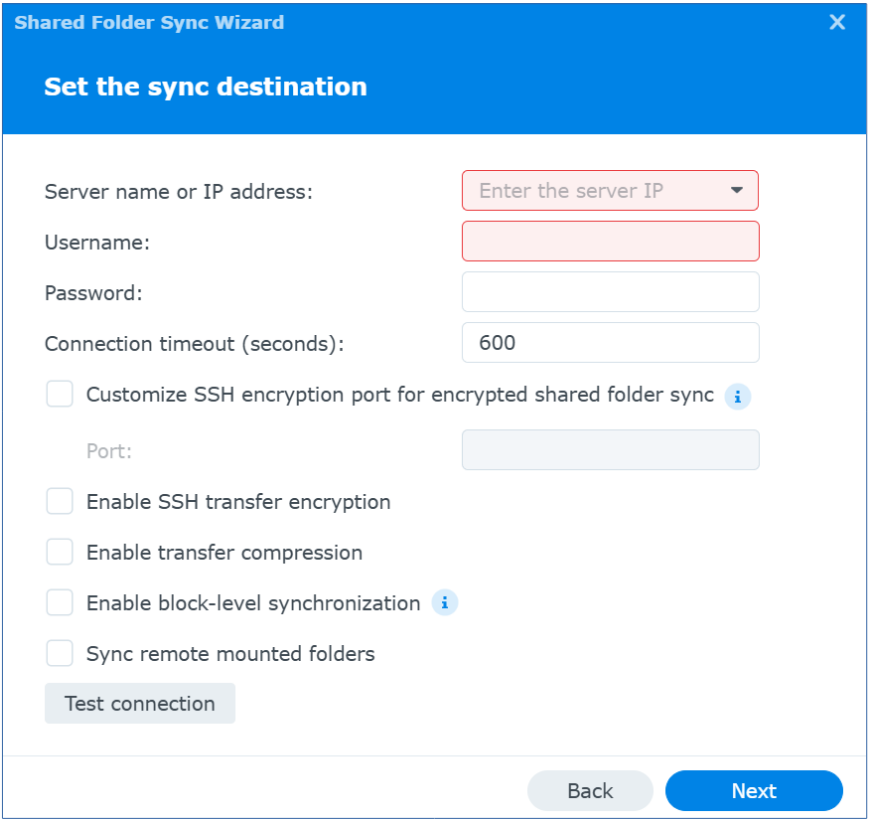880x821 pixels.
Task: Open block-level synchronization info icon
Action: 445,603
